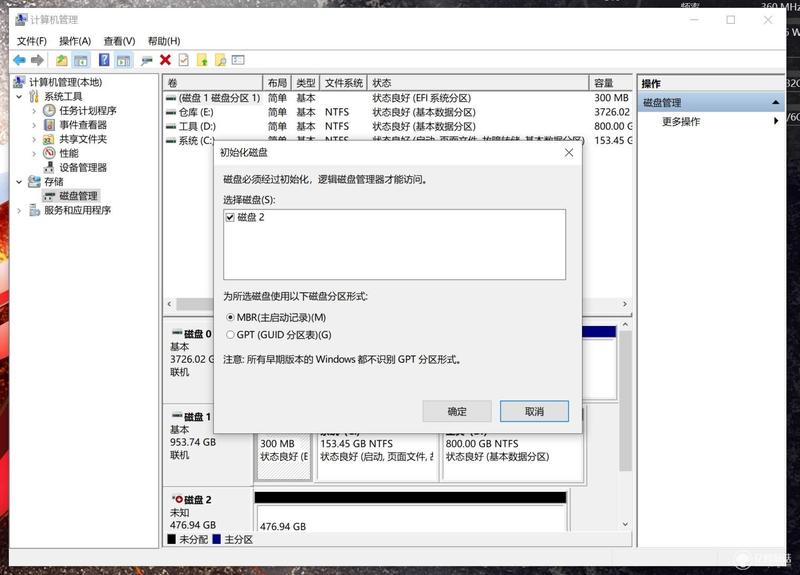This screenshot has width=800, height=575.
Task: Collapse the 磁盘管理 actions section arrow
Action: point(776,103)
